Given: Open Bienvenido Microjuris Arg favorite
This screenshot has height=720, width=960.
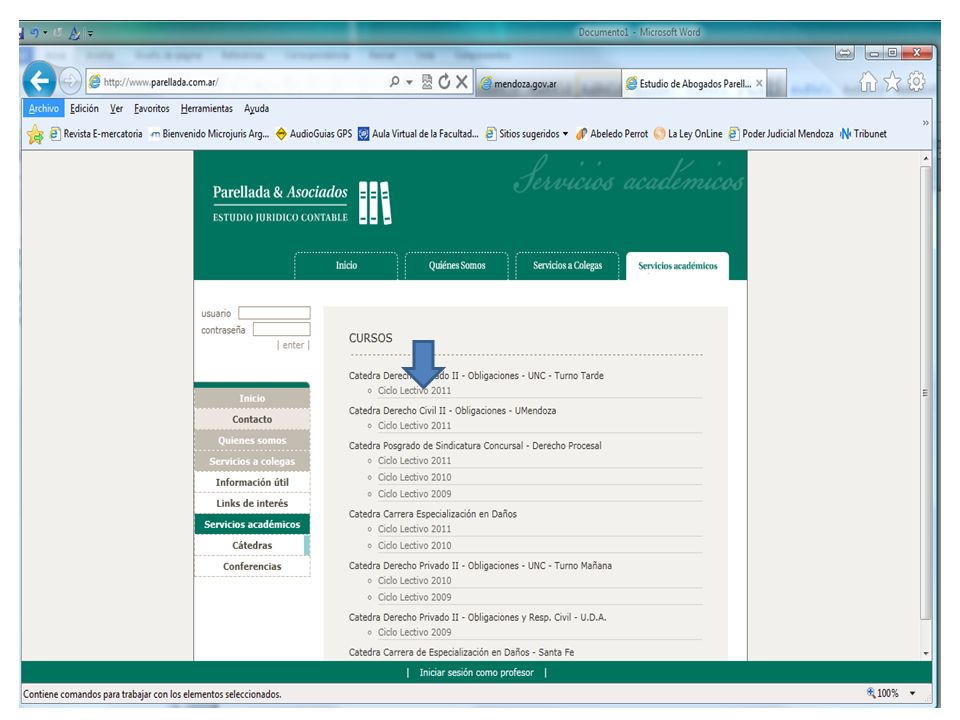Looking at the screenshot, I should (x=209, y=133).
